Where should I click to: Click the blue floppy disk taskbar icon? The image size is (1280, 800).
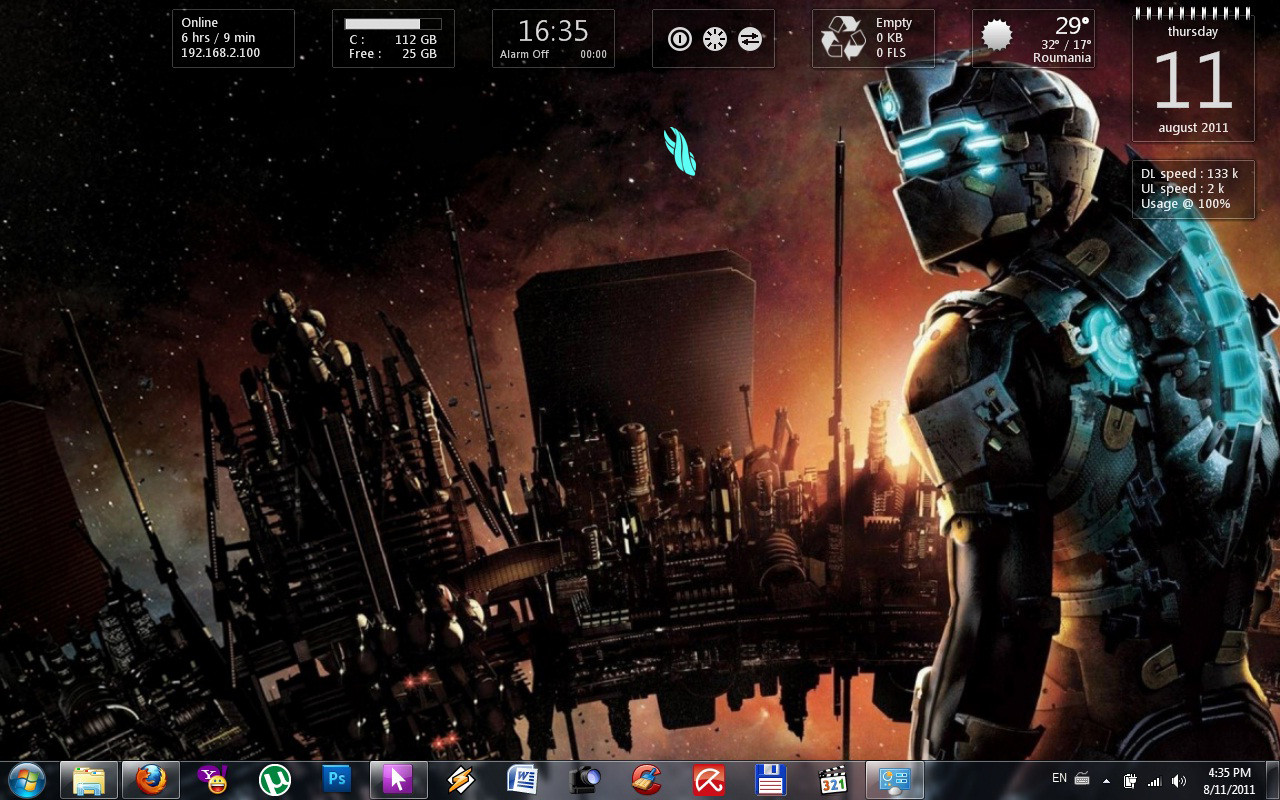[771, 779]
